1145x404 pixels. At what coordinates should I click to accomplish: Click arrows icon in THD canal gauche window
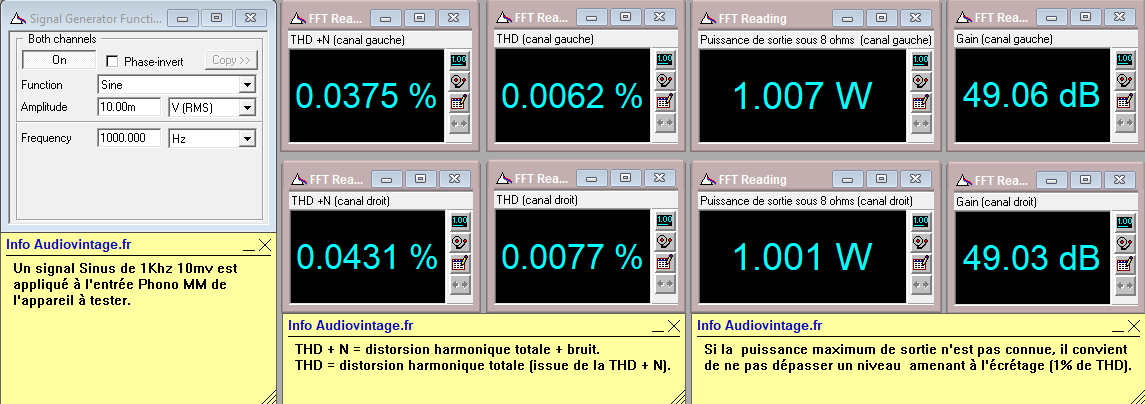click(x=665, y=123)
